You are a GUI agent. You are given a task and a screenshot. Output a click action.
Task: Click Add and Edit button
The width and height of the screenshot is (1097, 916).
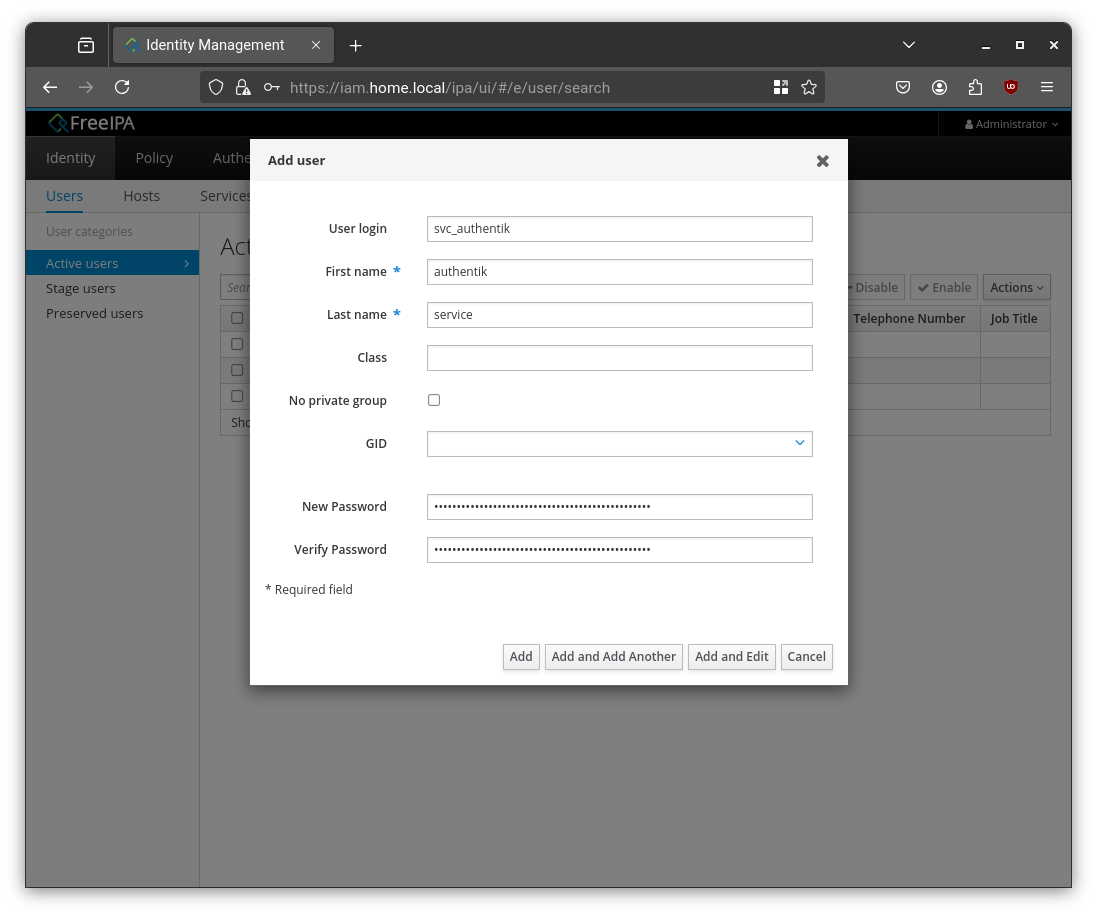731,656
